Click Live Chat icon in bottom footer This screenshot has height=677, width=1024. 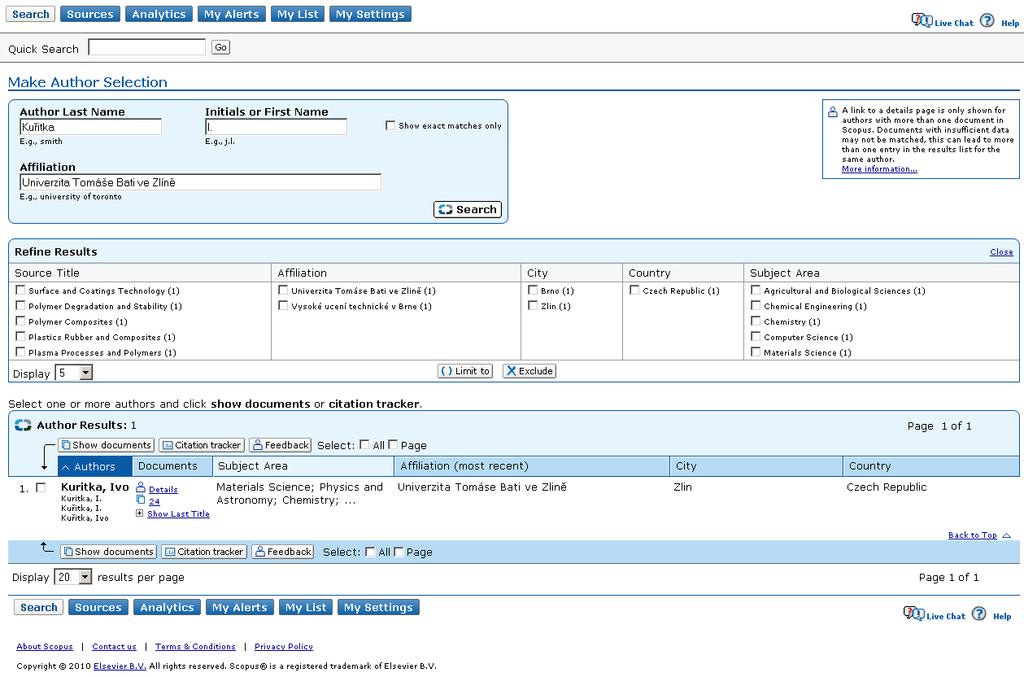[x=914, y=614]
